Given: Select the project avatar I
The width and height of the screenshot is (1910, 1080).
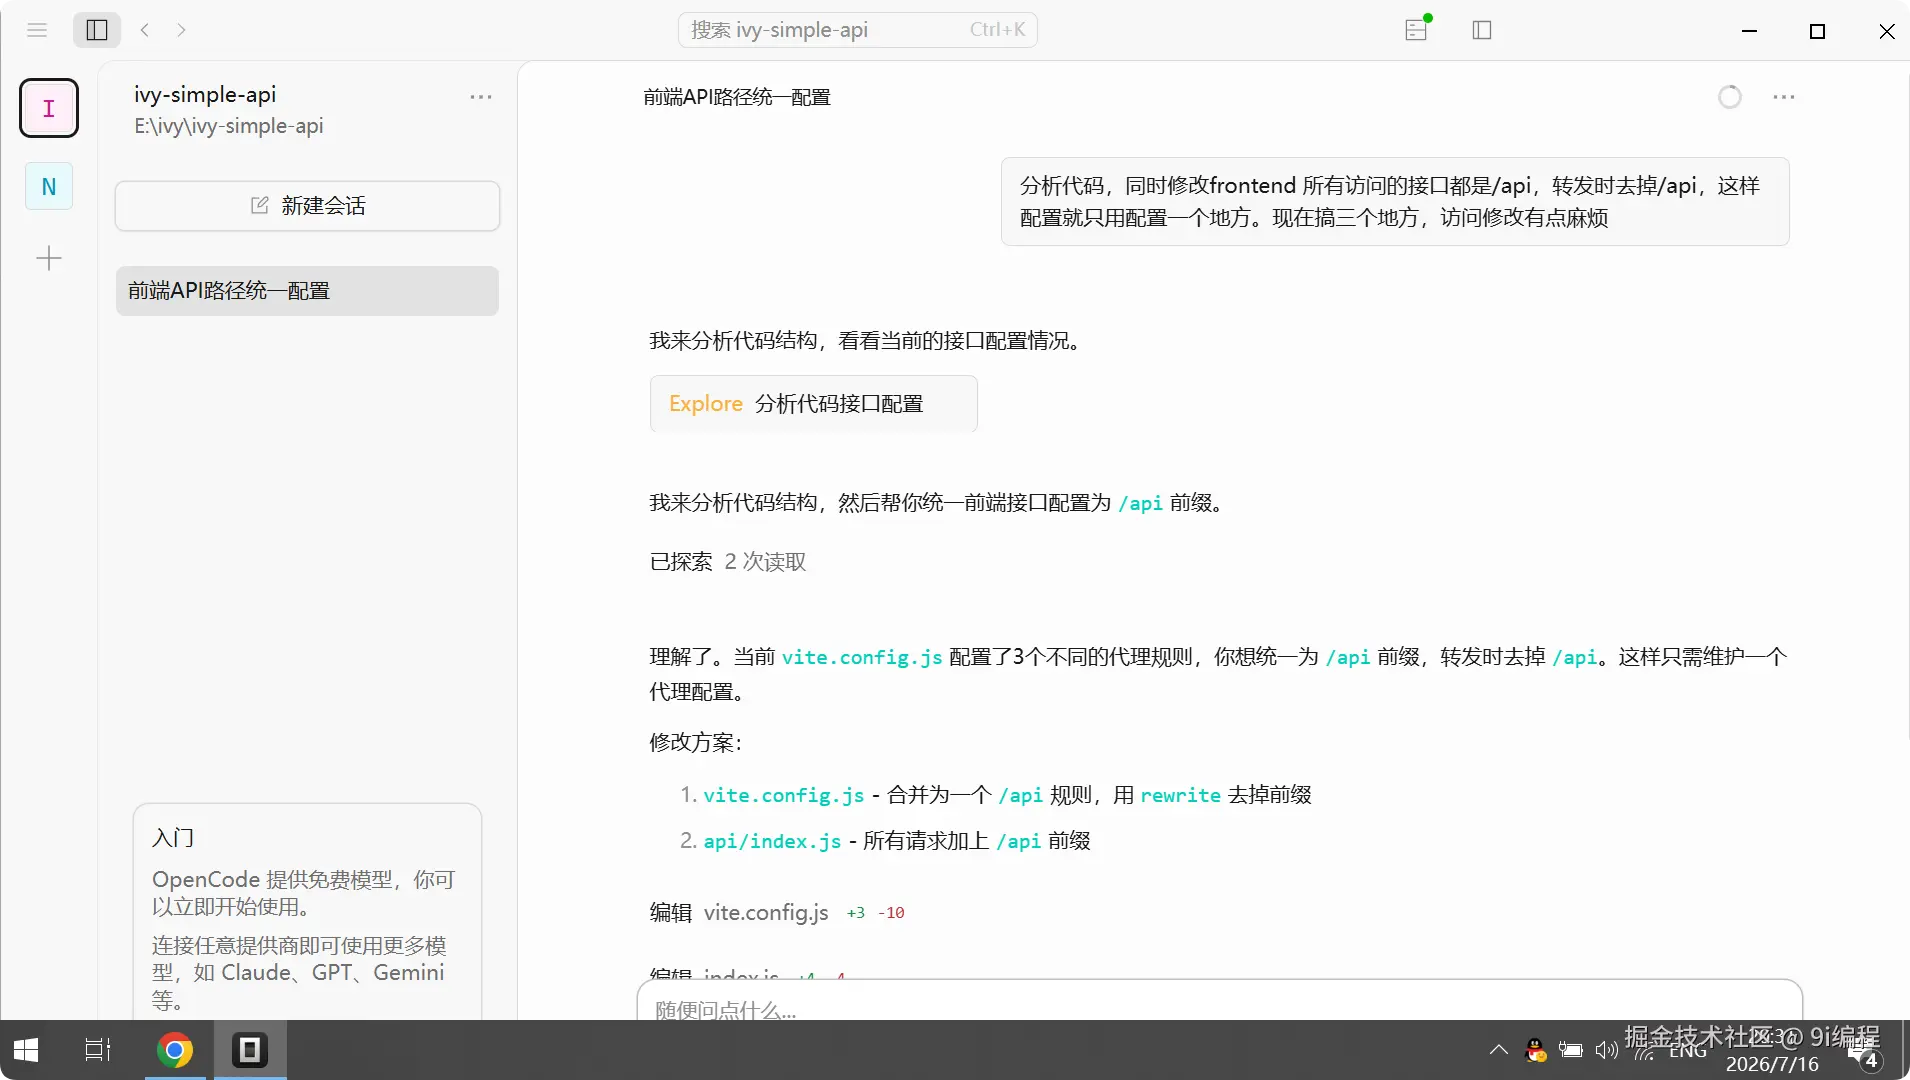Looking at the screenshot, I should pyautogui.click(x=49, y=108).
